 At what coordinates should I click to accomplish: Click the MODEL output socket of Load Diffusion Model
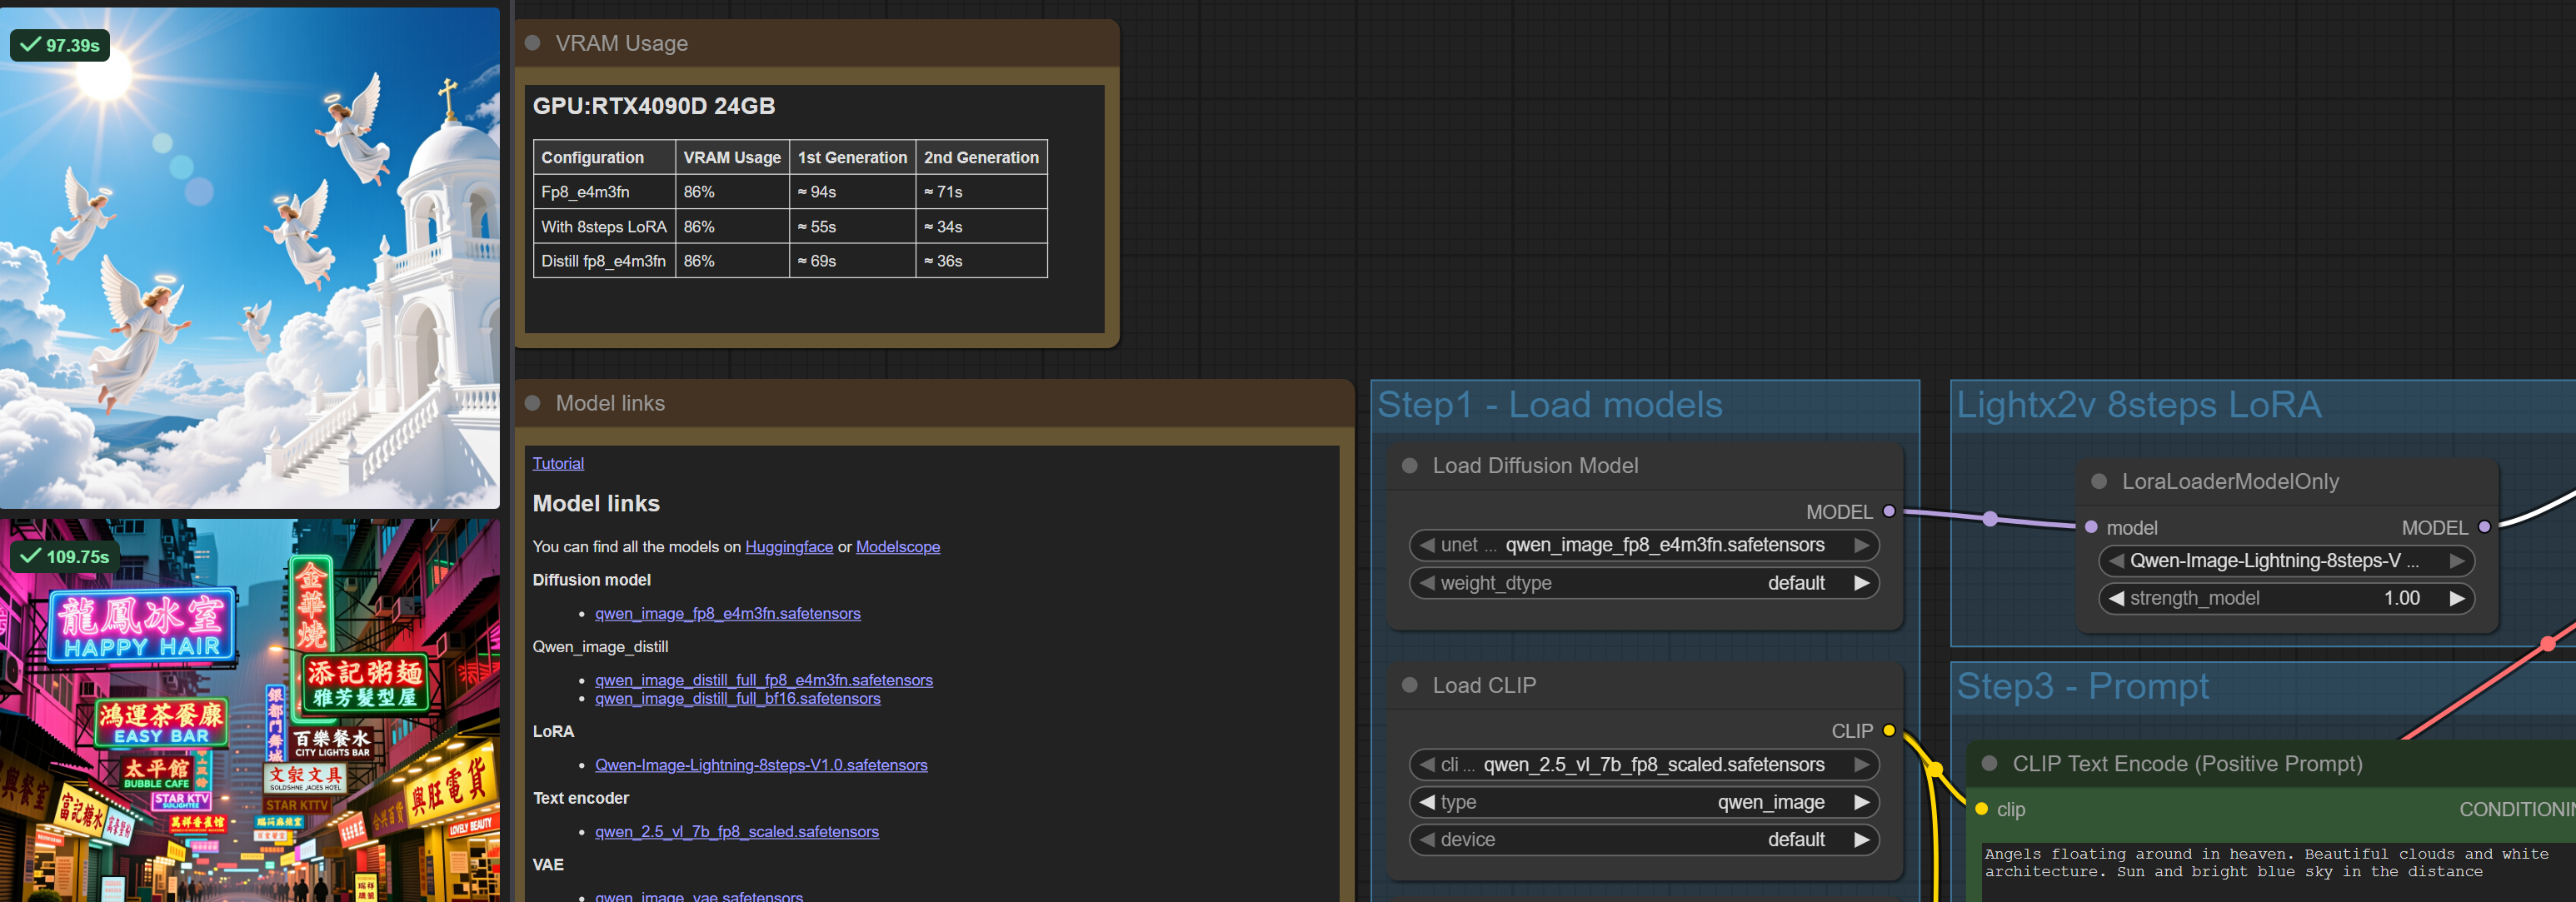[x=1889, y=511]
